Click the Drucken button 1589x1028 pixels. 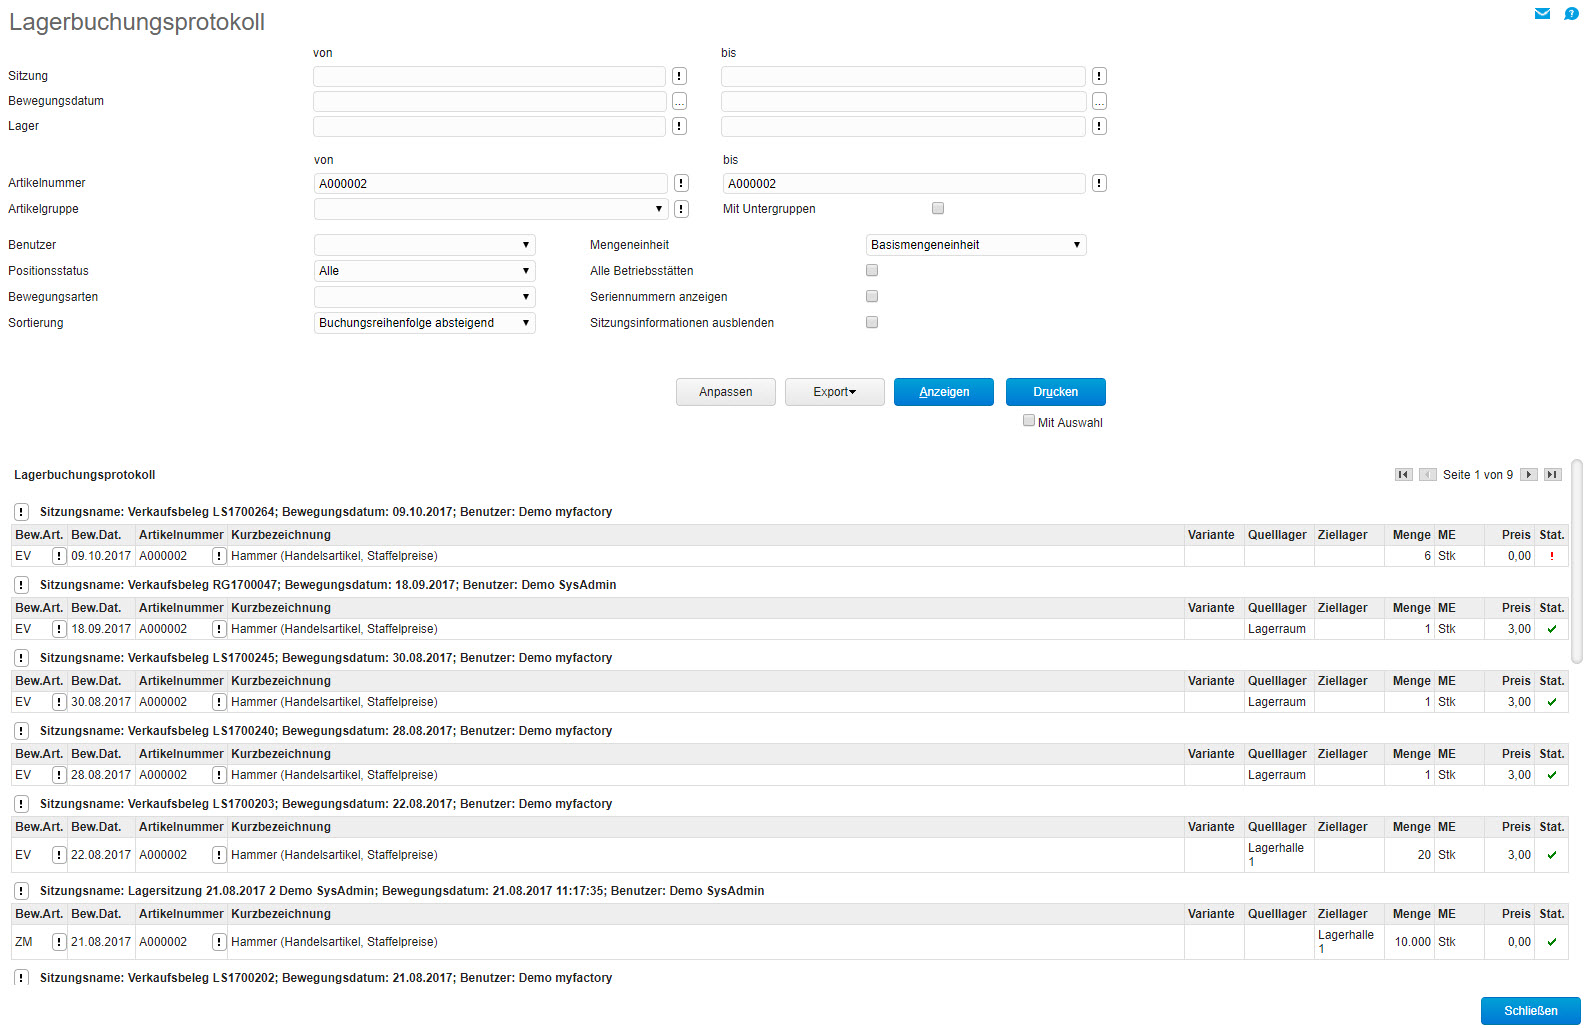point(1056,392)
